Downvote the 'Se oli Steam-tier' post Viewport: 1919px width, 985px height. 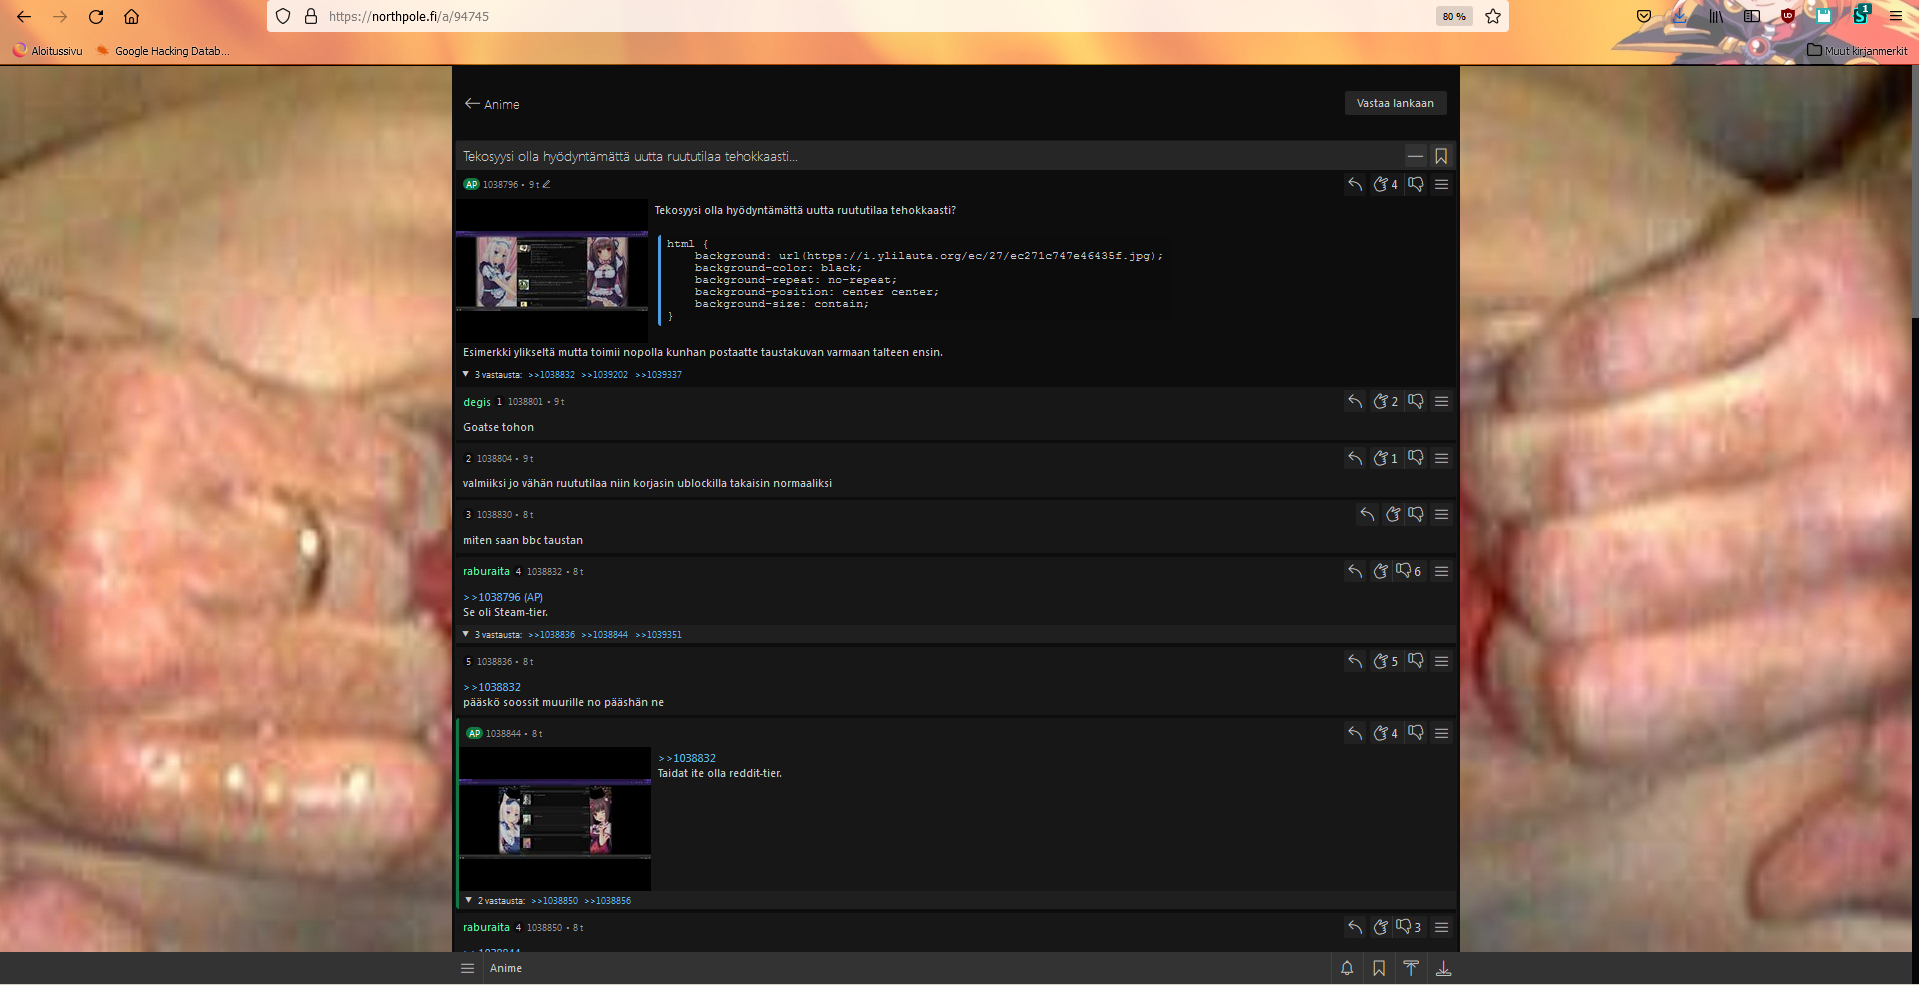[x=1408, y=571]
